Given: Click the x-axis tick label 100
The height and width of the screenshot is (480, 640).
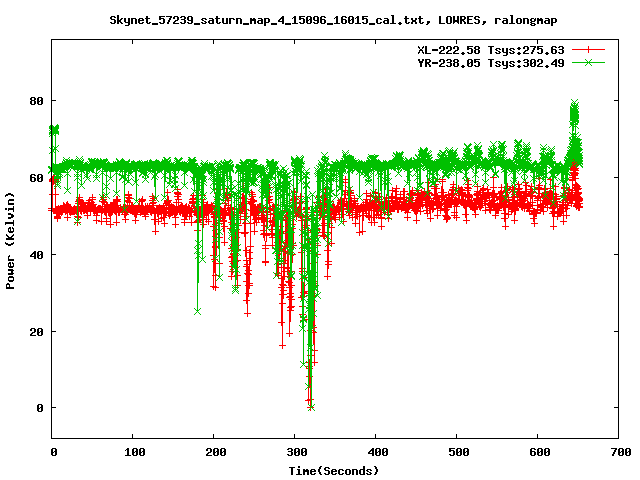Looking at the screenshot, I should click(135, 452).
